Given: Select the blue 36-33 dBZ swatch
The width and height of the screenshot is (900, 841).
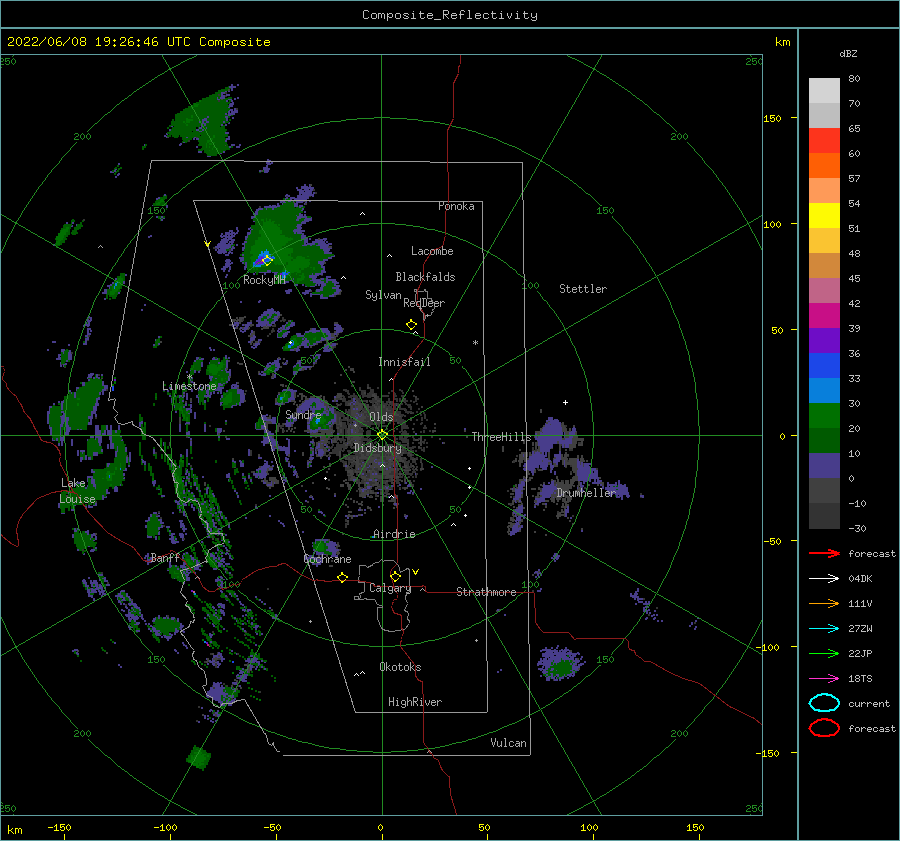Looking at the screenshot, I should pyautogui.click(x=824, y=366).
